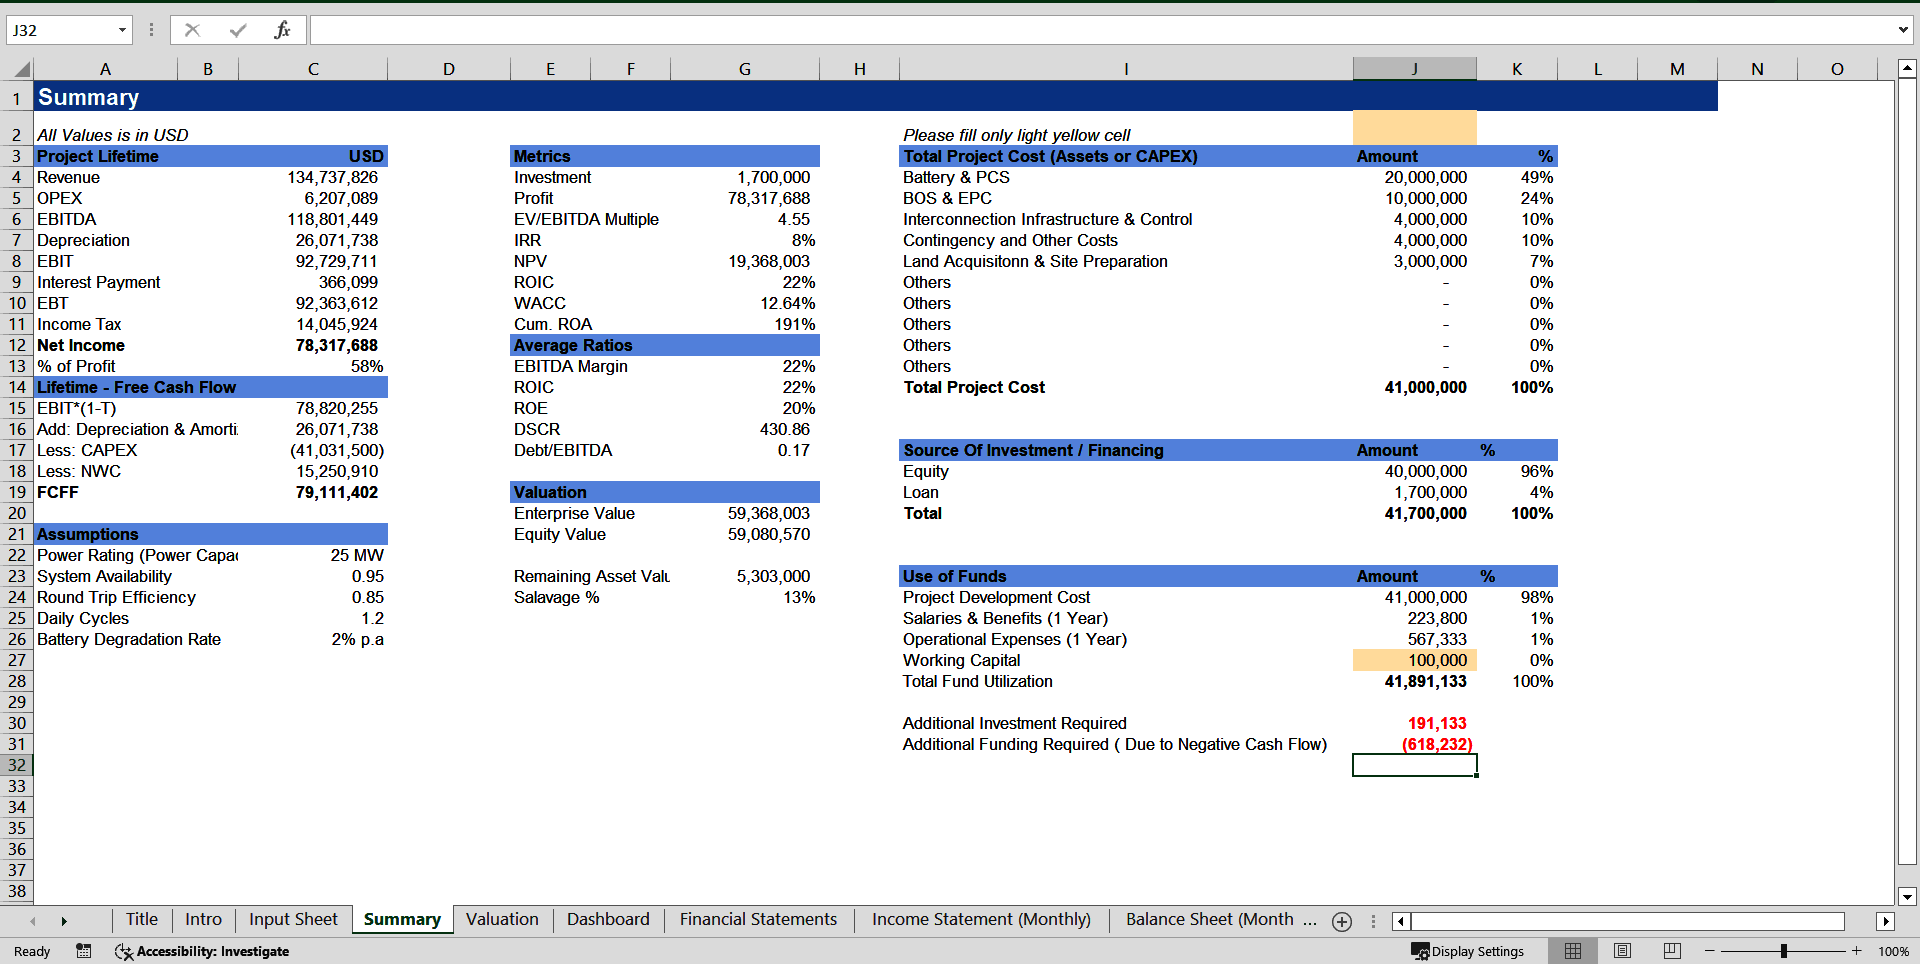This screenshot has width=1920, height=966.
Task: Click Total Project Cost 41,000,000 cell
Action: pos(1414,387)
